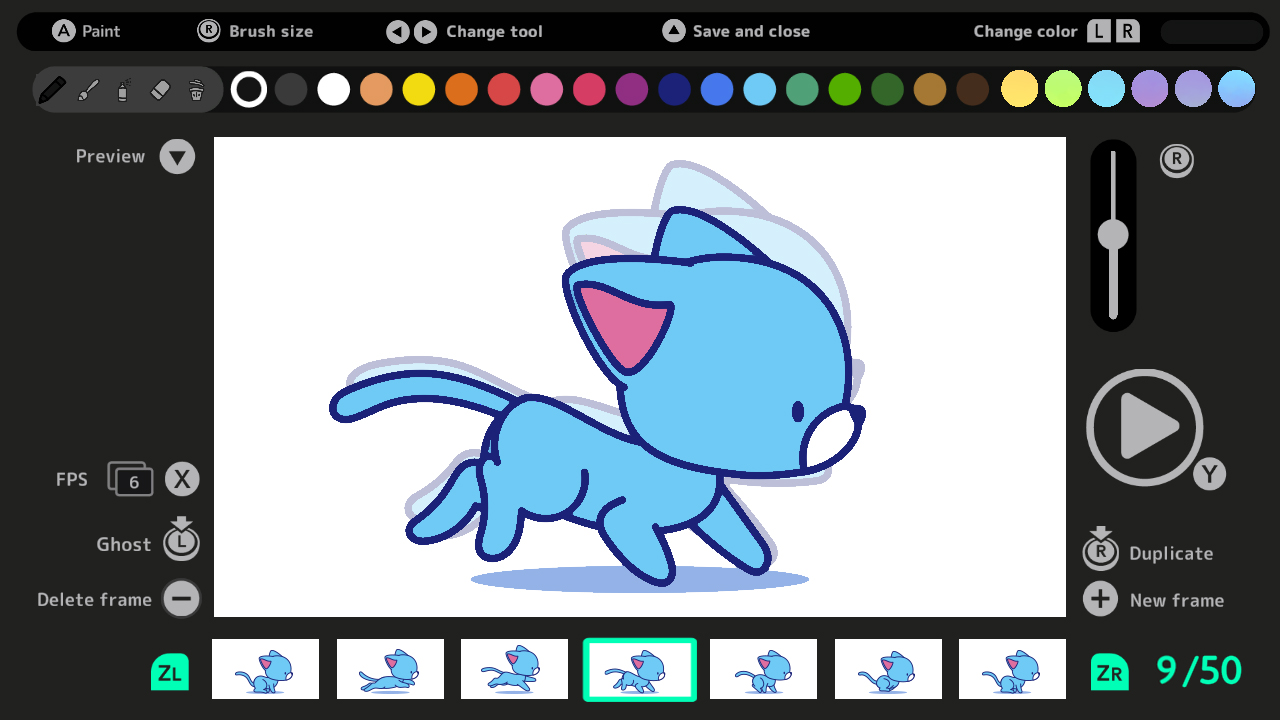This screenshot has height=720, width=1280.
Task: Select Save and close
Action: [673, 31]
